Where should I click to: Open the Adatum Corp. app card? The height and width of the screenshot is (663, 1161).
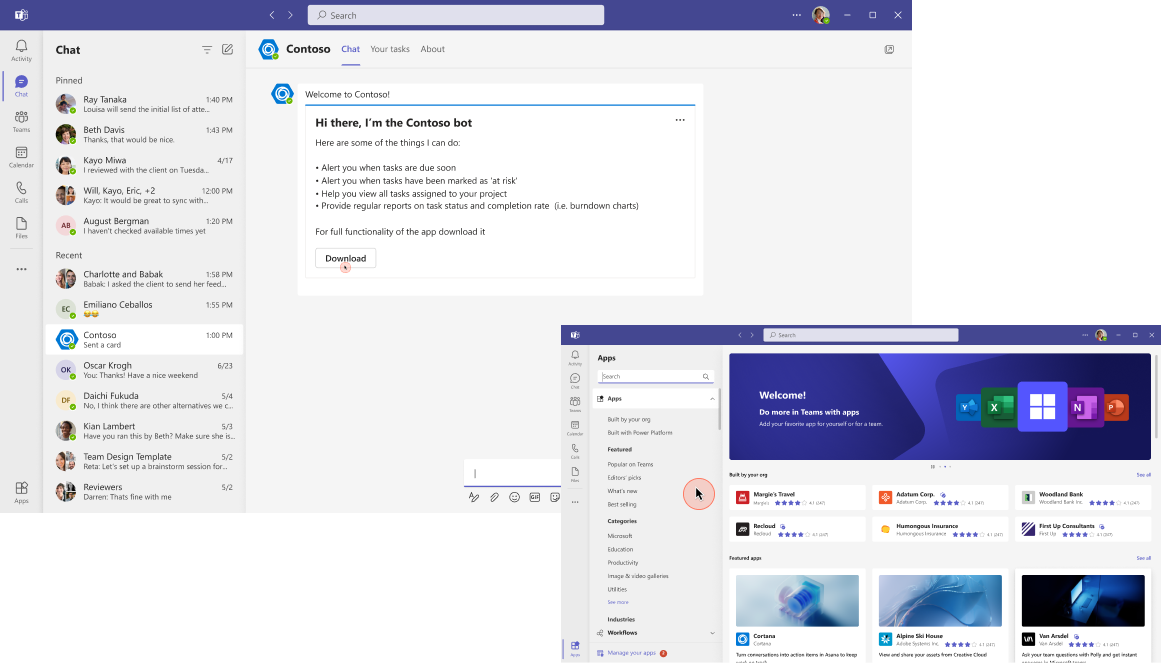pos(940,498)
